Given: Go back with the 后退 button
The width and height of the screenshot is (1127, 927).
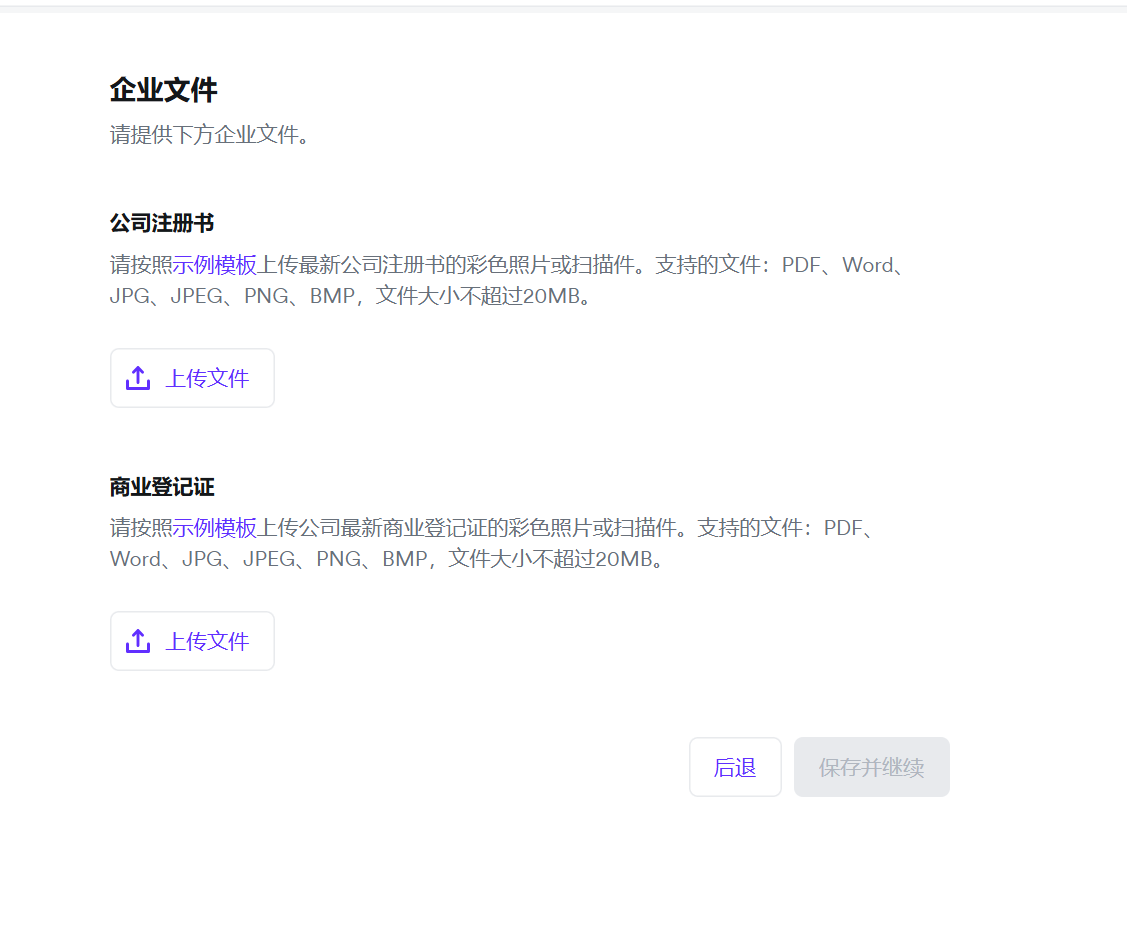Looking at the screenshot, I should click(735, 767).
